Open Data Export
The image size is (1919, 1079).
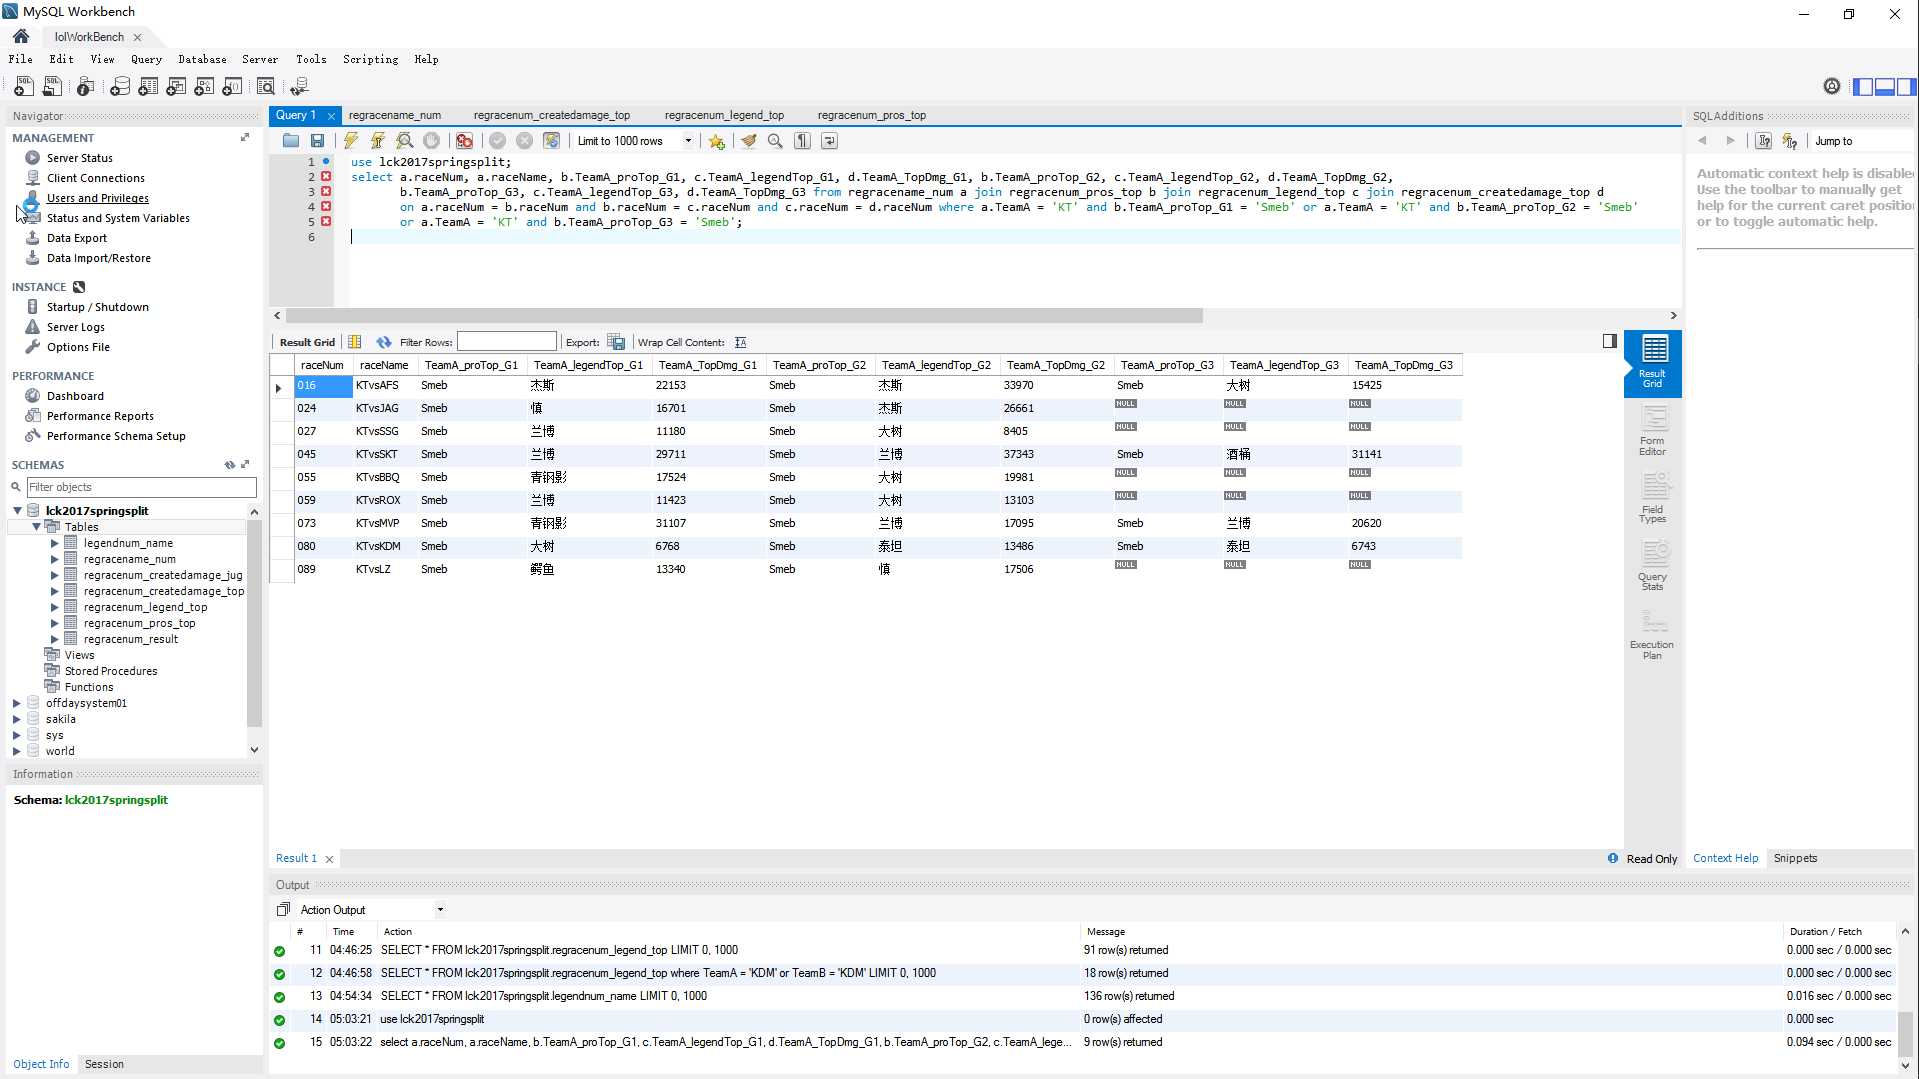pos(77,238)
